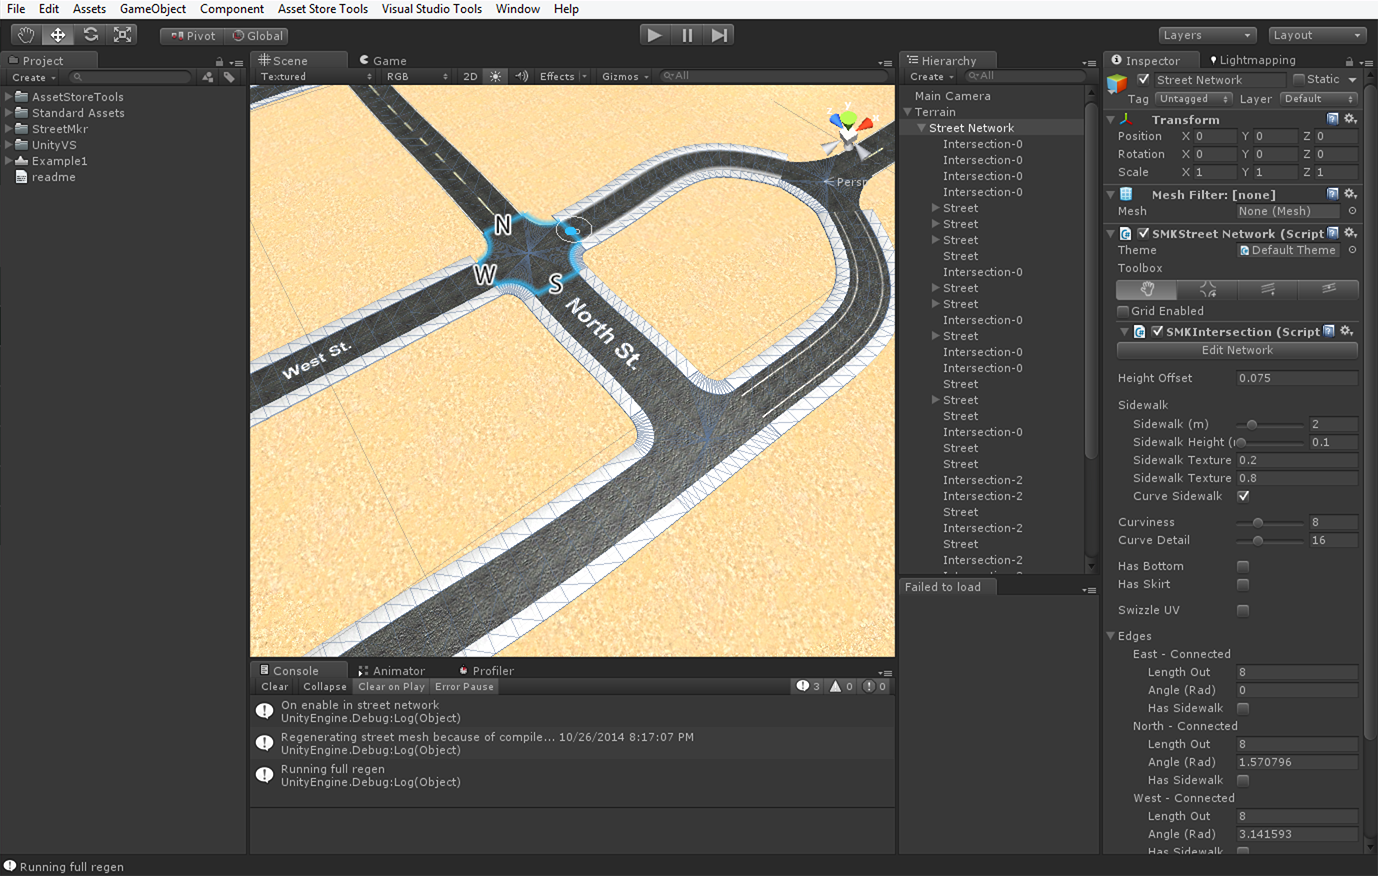The image size is (1378, 876).
Task: Open the Tag dropdown Untagged
Action: 1194,99
